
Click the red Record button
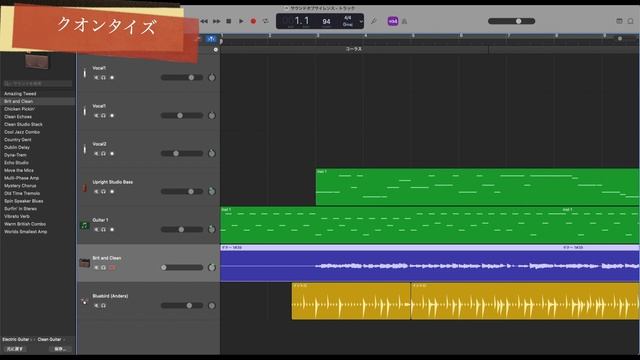[253, 21]
